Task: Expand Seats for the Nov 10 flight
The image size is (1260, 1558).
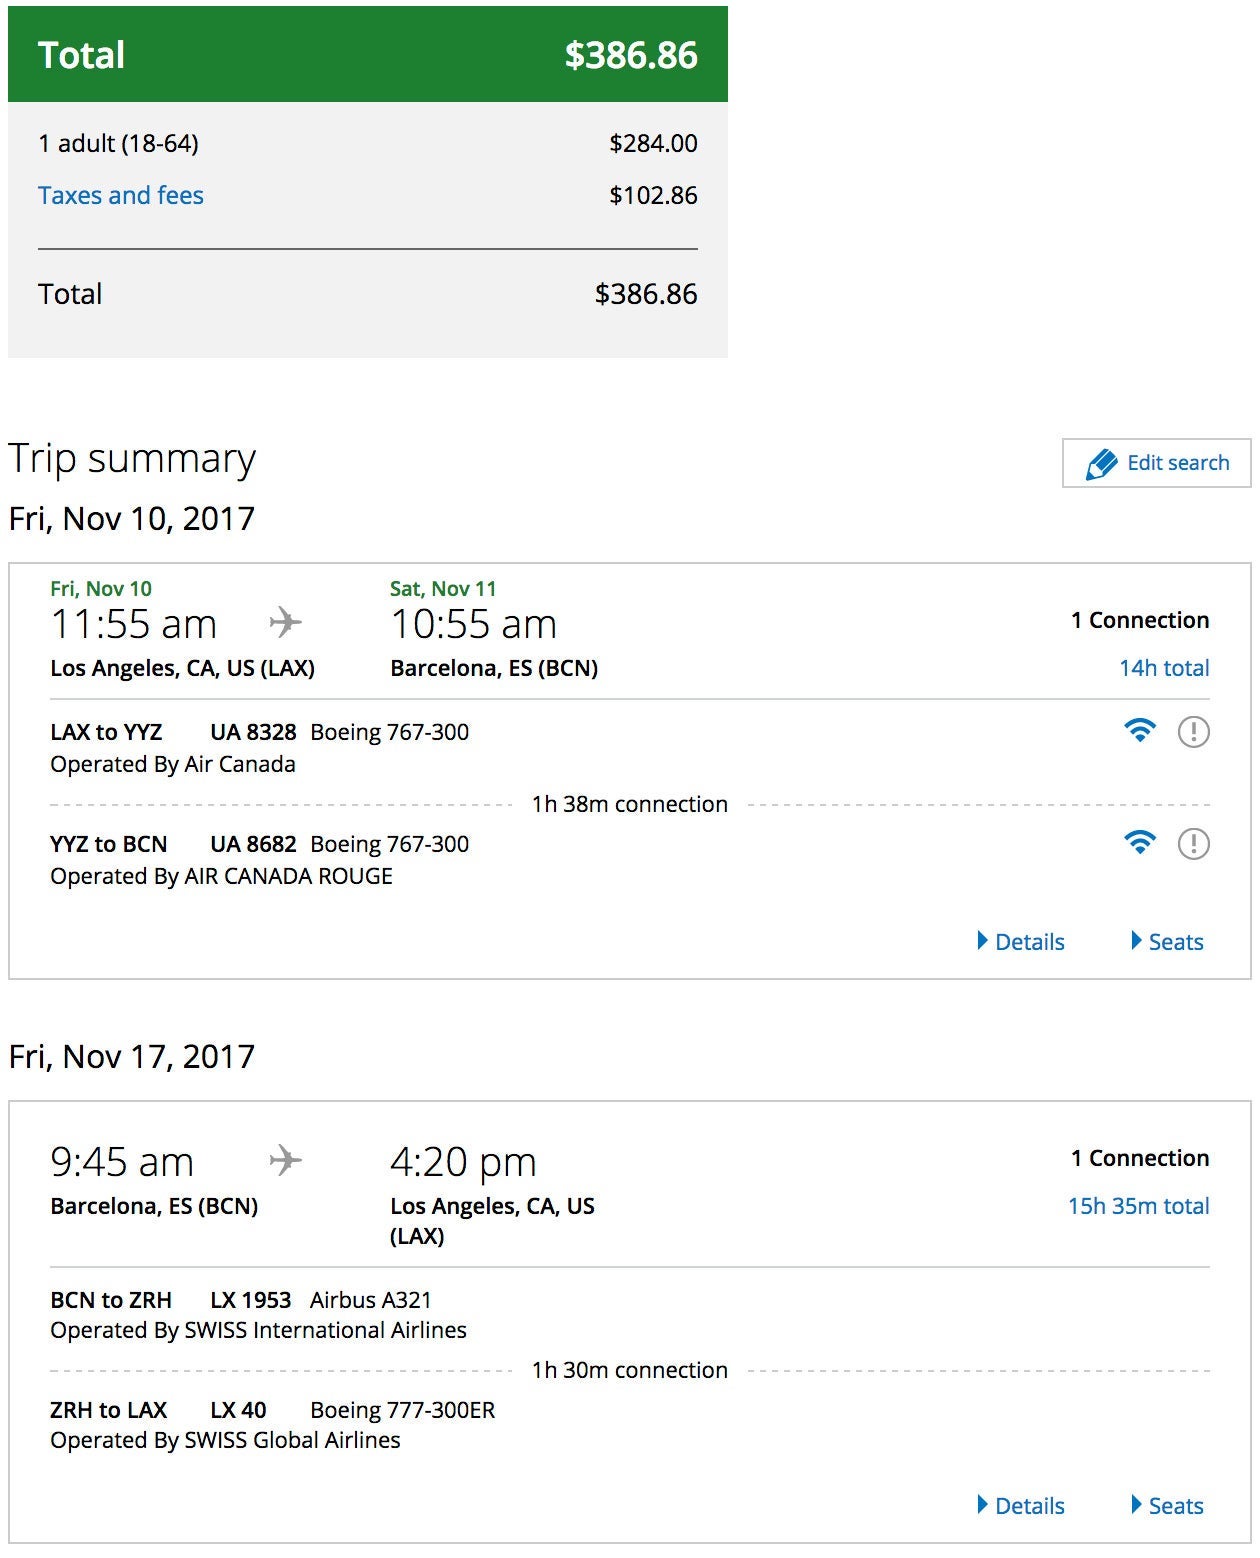Action: click(1167, 942)
